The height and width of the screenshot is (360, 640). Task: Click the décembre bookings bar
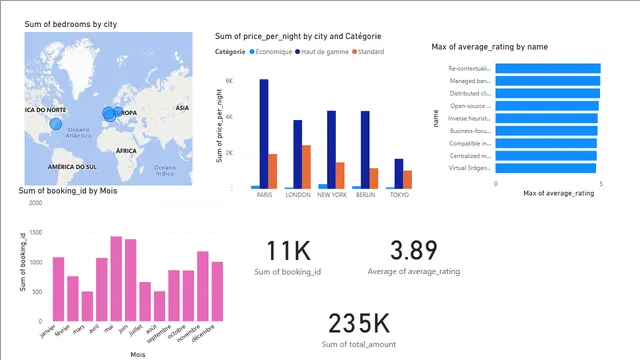tap(217, 291)
